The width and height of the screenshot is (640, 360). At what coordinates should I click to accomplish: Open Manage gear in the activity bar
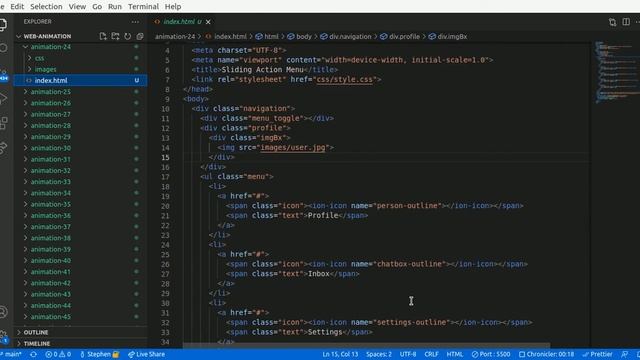pos(3,337)
